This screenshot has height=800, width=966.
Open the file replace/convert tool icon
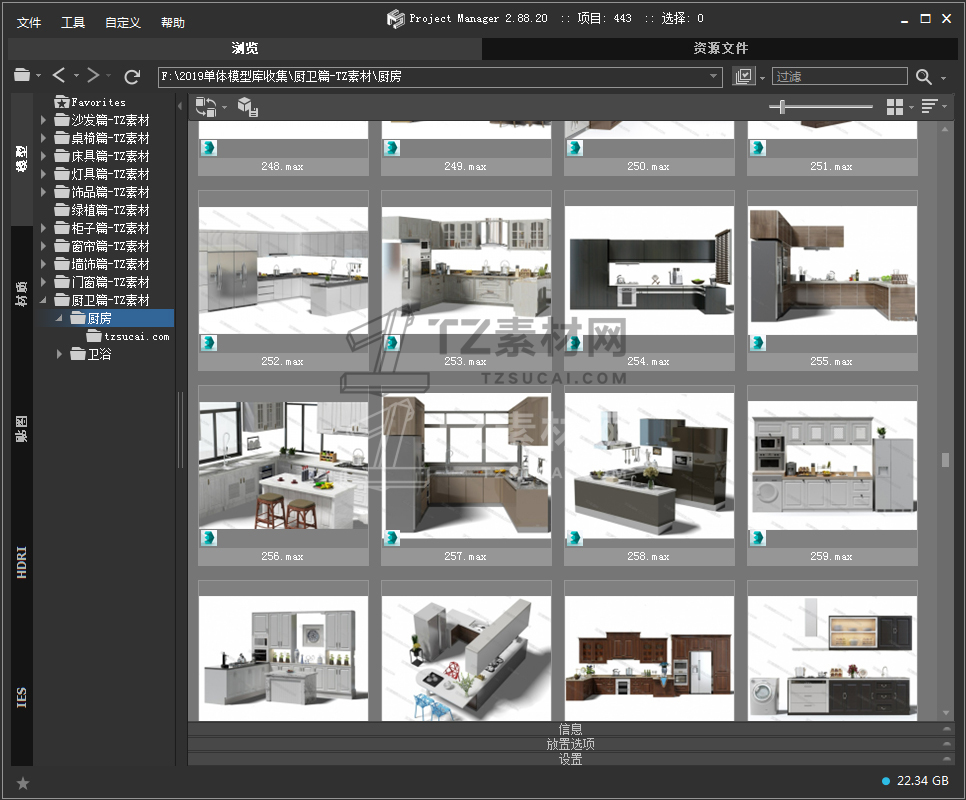pyautogui.click(x=206, y=107)
